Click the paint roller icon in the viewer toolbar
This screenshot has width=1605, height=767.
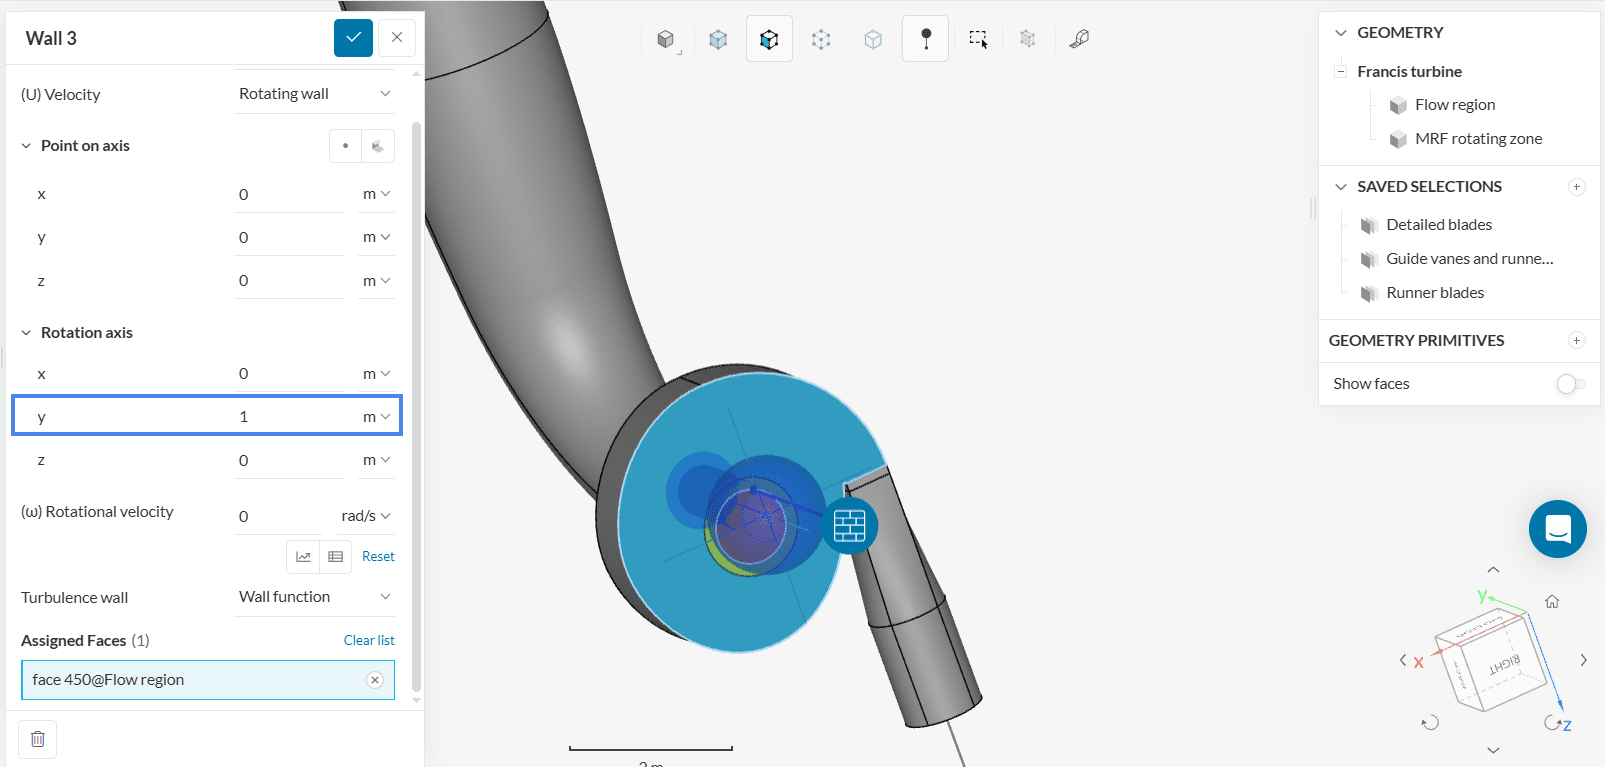(x=1079, y=39)
